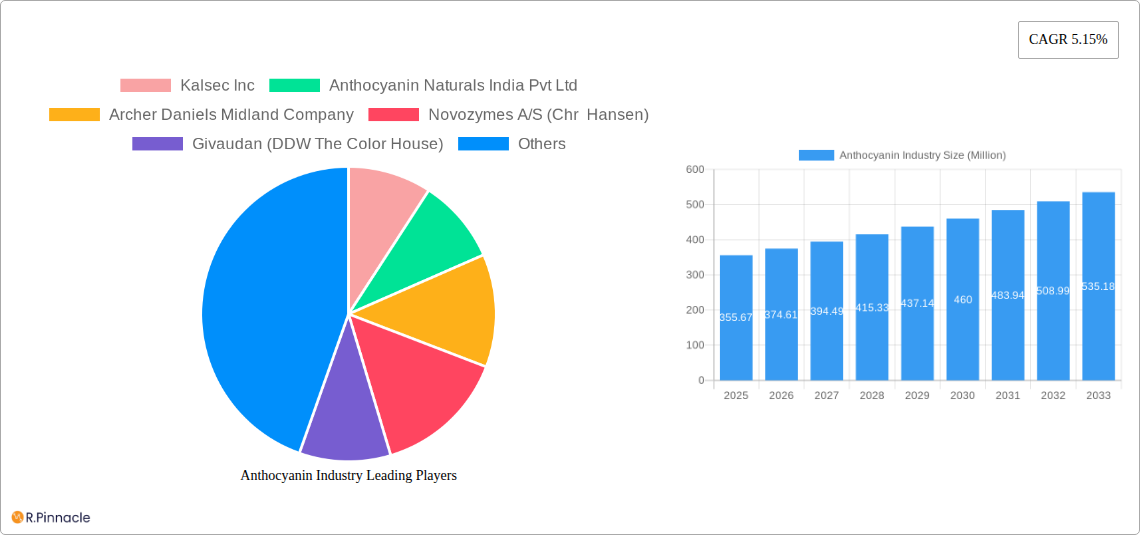This screenshot has width=1140, height=535.
Task: Click the 2025 bar showing 355.67
Action: pos(736,318)
